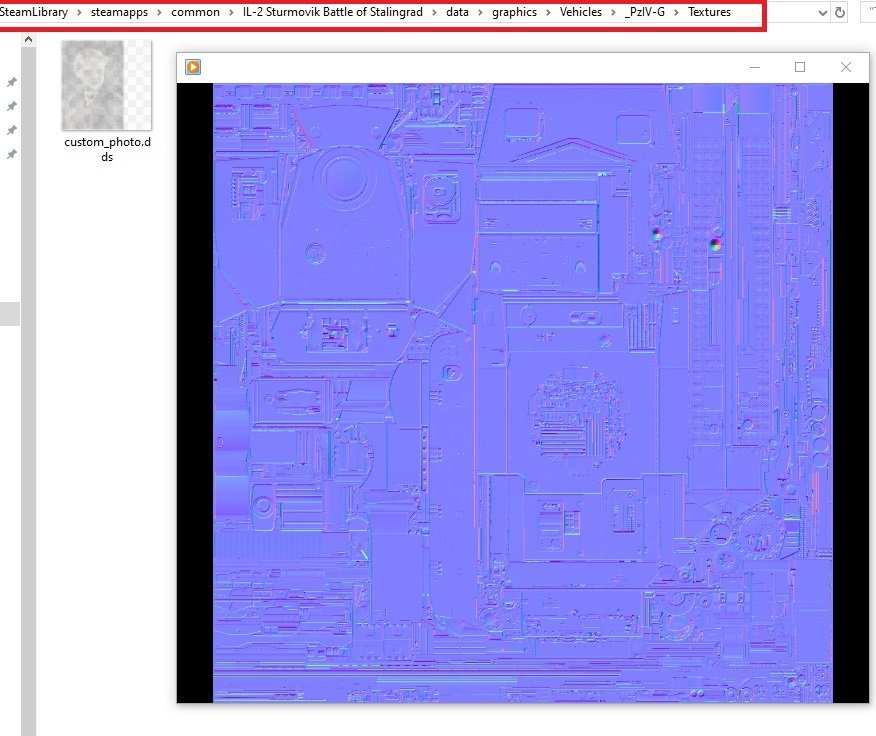Go to the _PzIV-G folder in path
The image size is (876, 736).
pyautogui.click(x=645, y=12)
